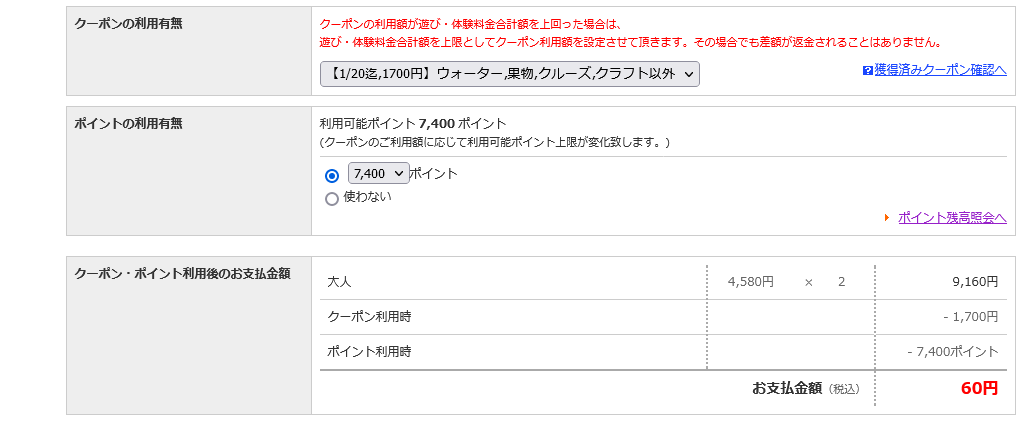Open the ポイント残高照会へ link

click(952, 217)
